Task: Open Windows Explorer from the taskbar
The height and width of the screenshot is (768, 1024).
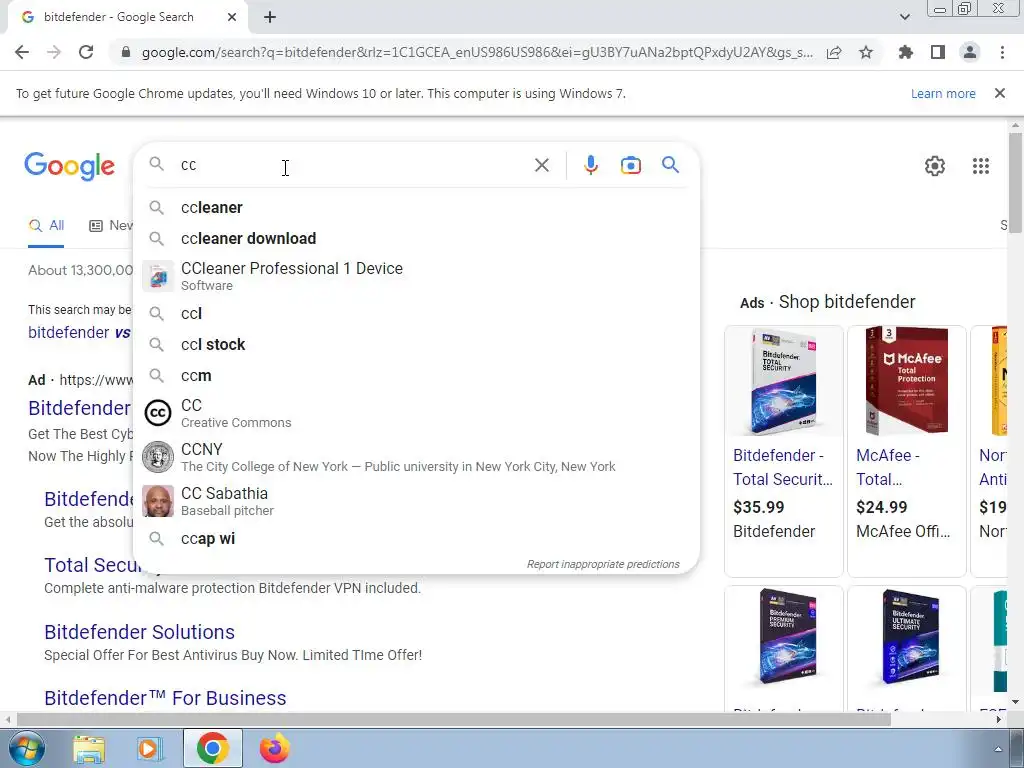Action: tap(89, 748)
